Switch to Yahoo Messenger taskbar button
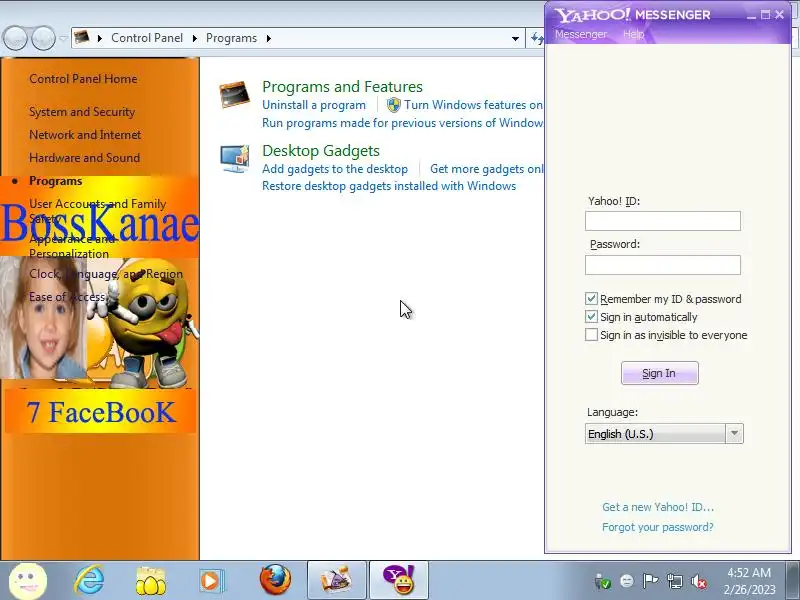Screen dimensions: 800x600 pyautogui.click(x=398, y=580)
